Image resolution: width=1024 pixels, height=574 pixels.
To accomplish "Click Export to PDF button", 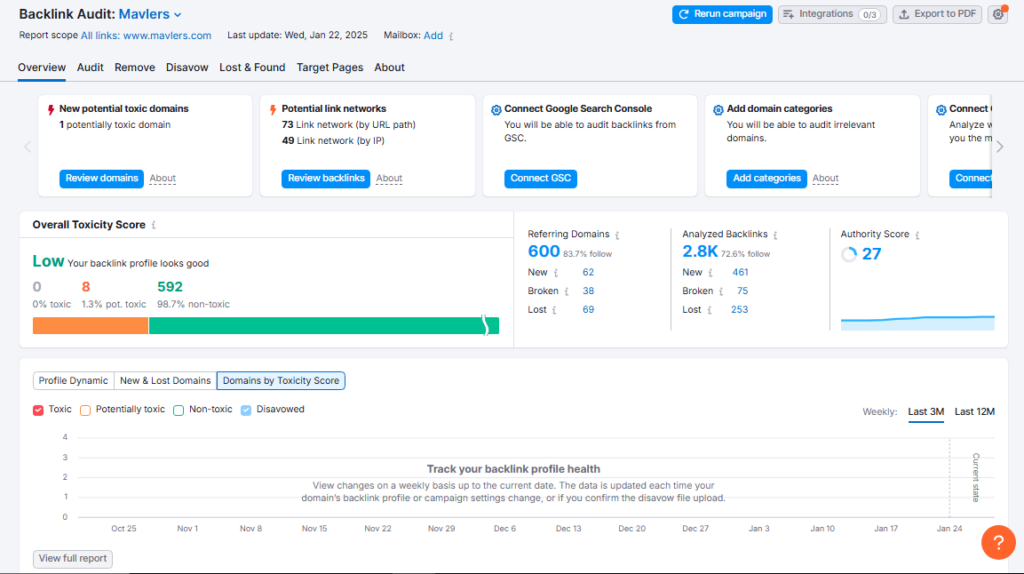I will pyautogui.click(x=937, y=14).
